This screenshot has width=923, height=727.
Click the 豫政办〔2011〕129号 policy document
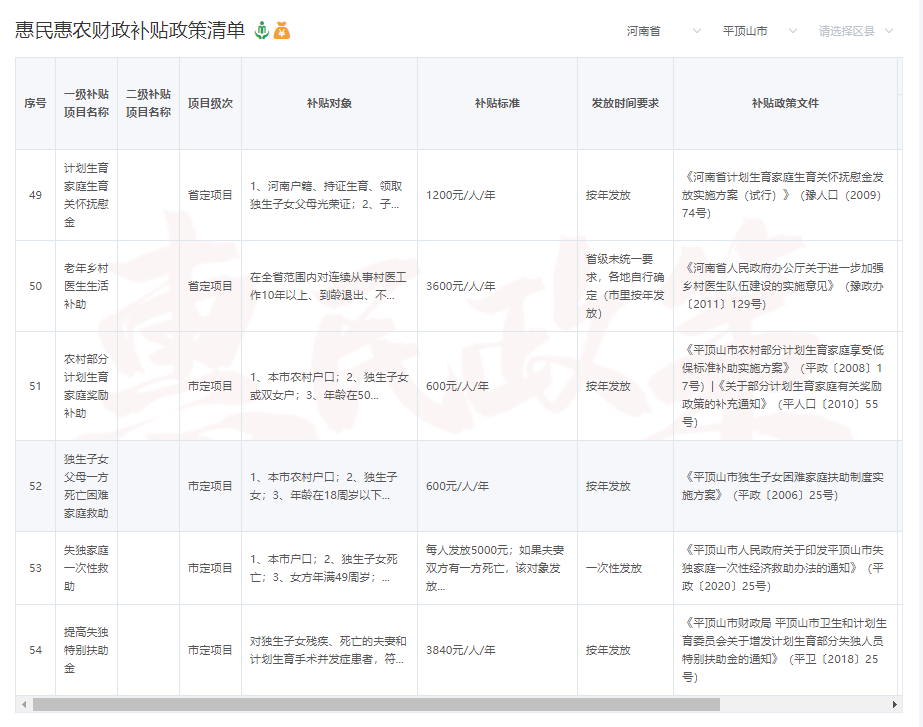783,286
